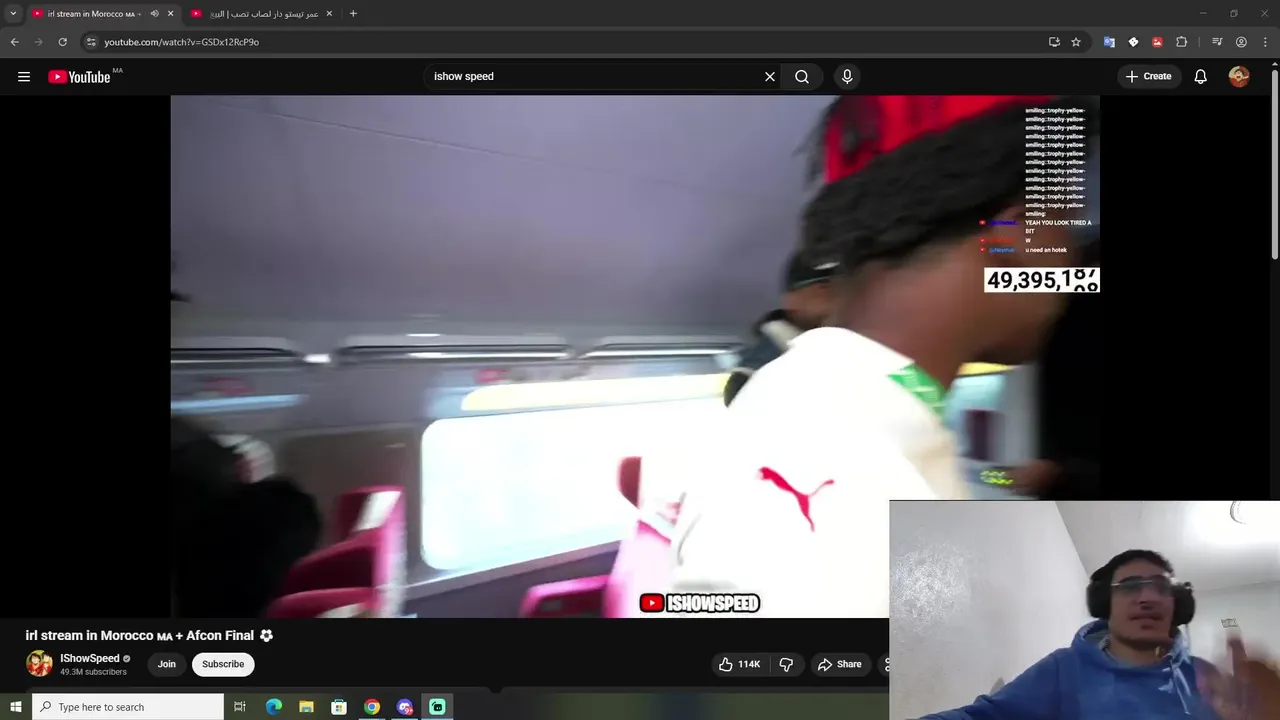Image resolution: width=1280 pixels, height=720 pixels.
Task: Close the Arabic-titled tab
Action: coord(329,14)
